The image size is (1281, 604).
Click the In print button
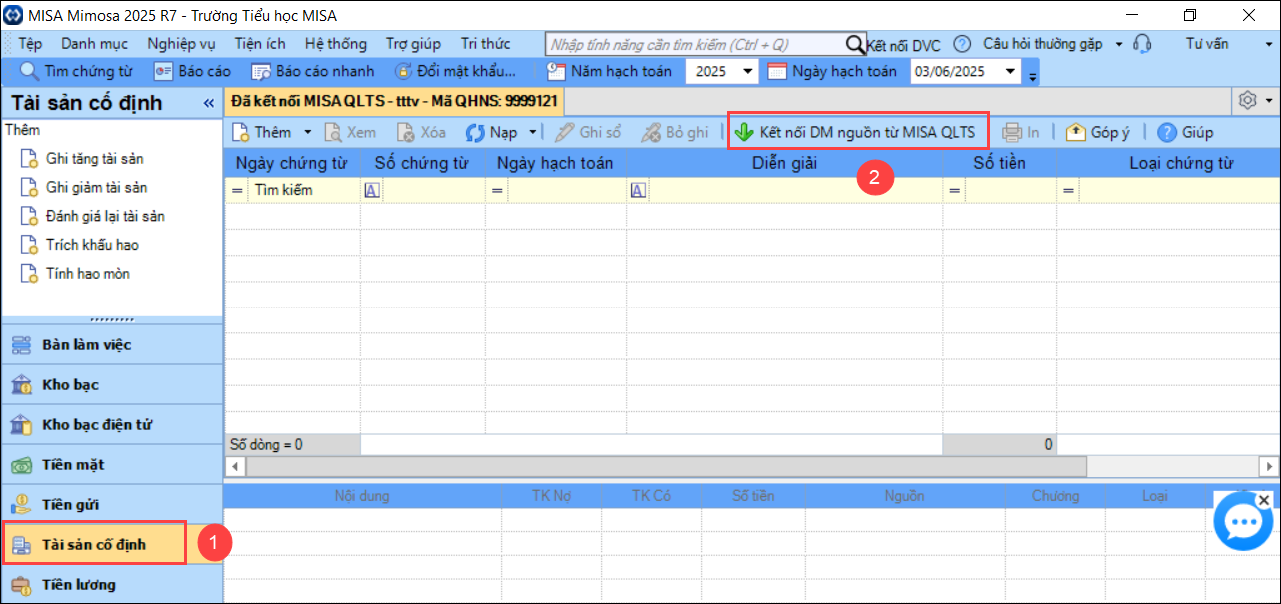(1021, 132)
